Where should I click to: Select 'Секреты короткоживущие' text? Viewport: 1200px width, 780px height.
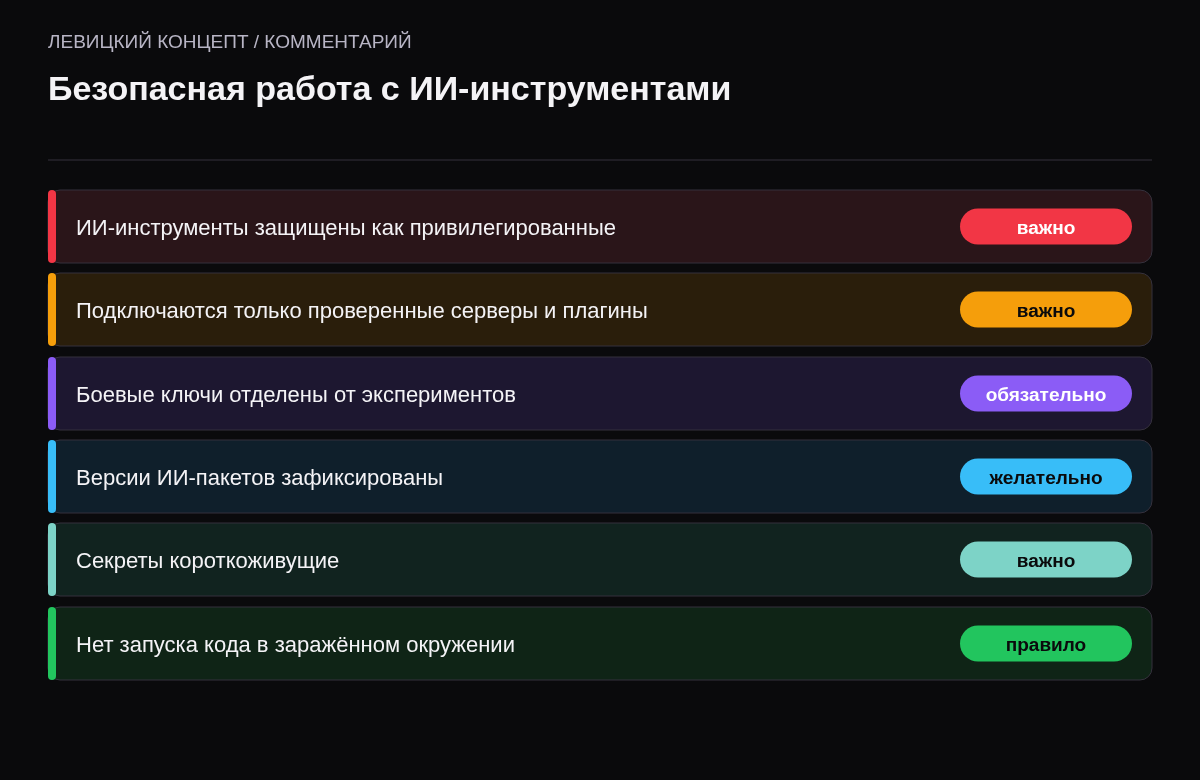click(207, 561)
